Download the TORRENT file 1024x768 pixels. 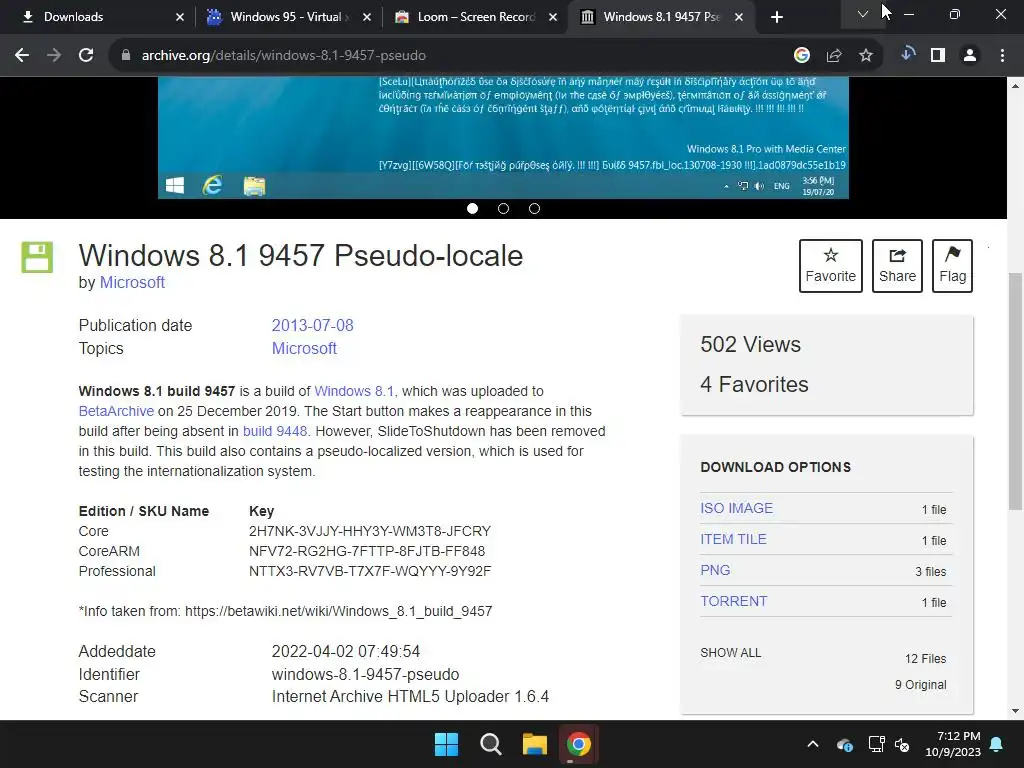(733, 601)
